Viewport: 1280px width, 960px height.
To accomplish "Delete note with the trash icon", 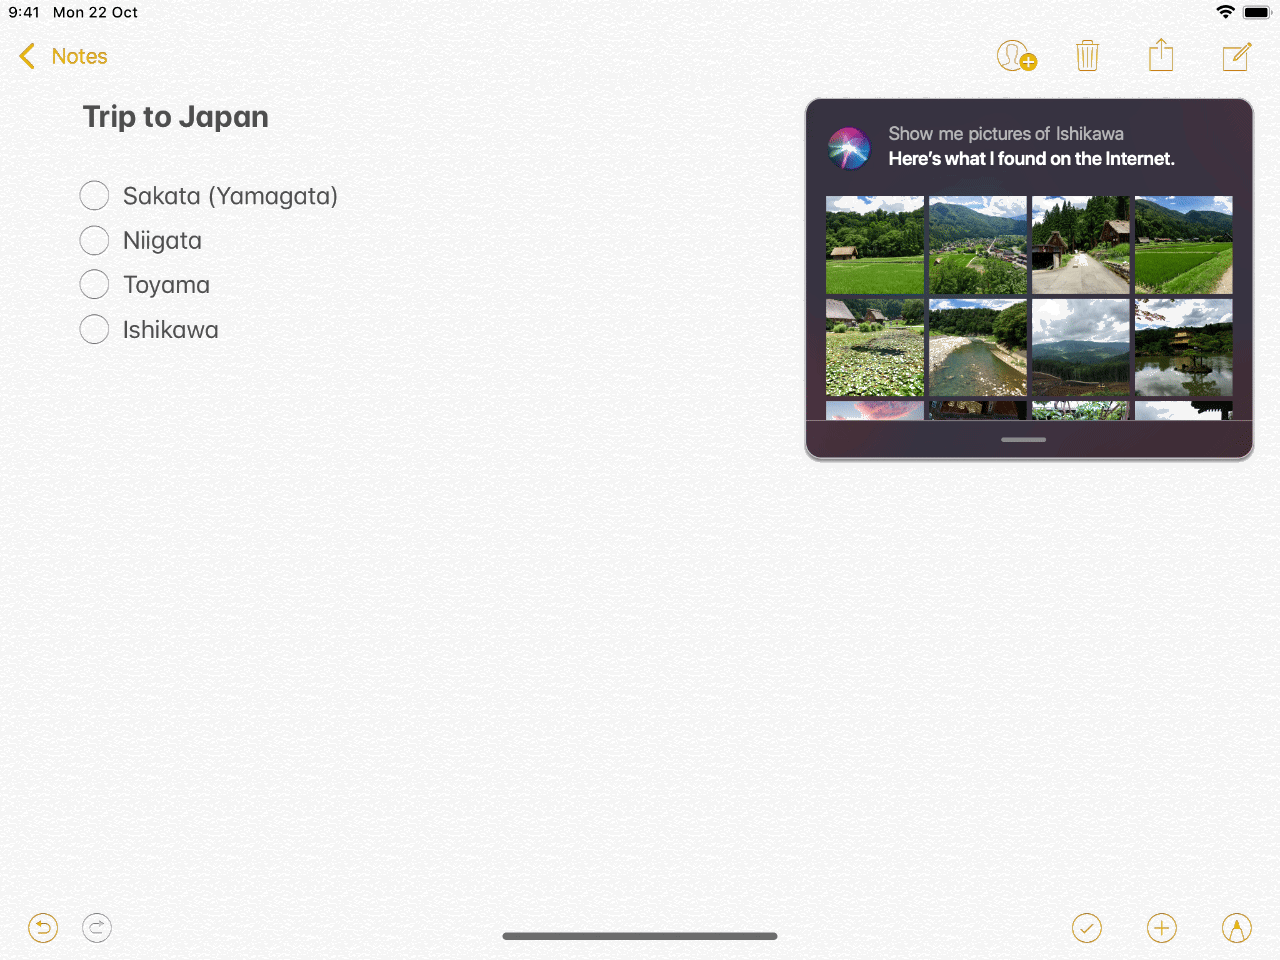I will 1087,56.
